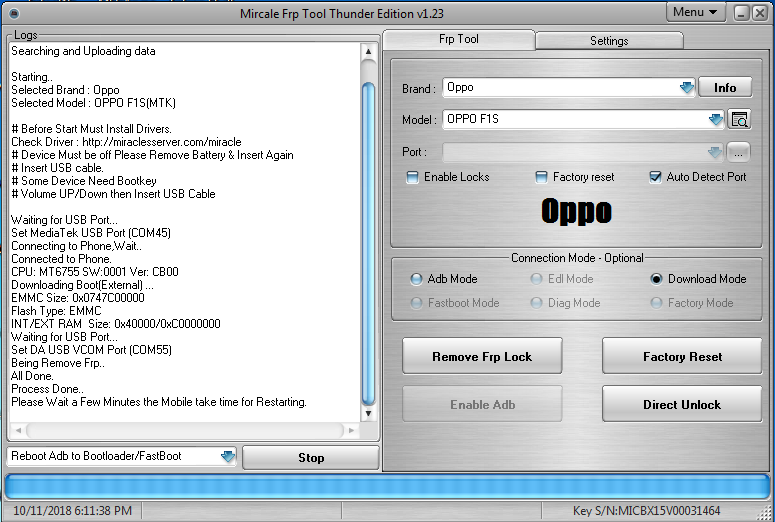
Task: Click the logs scroll down arrow
Action: 368,413
